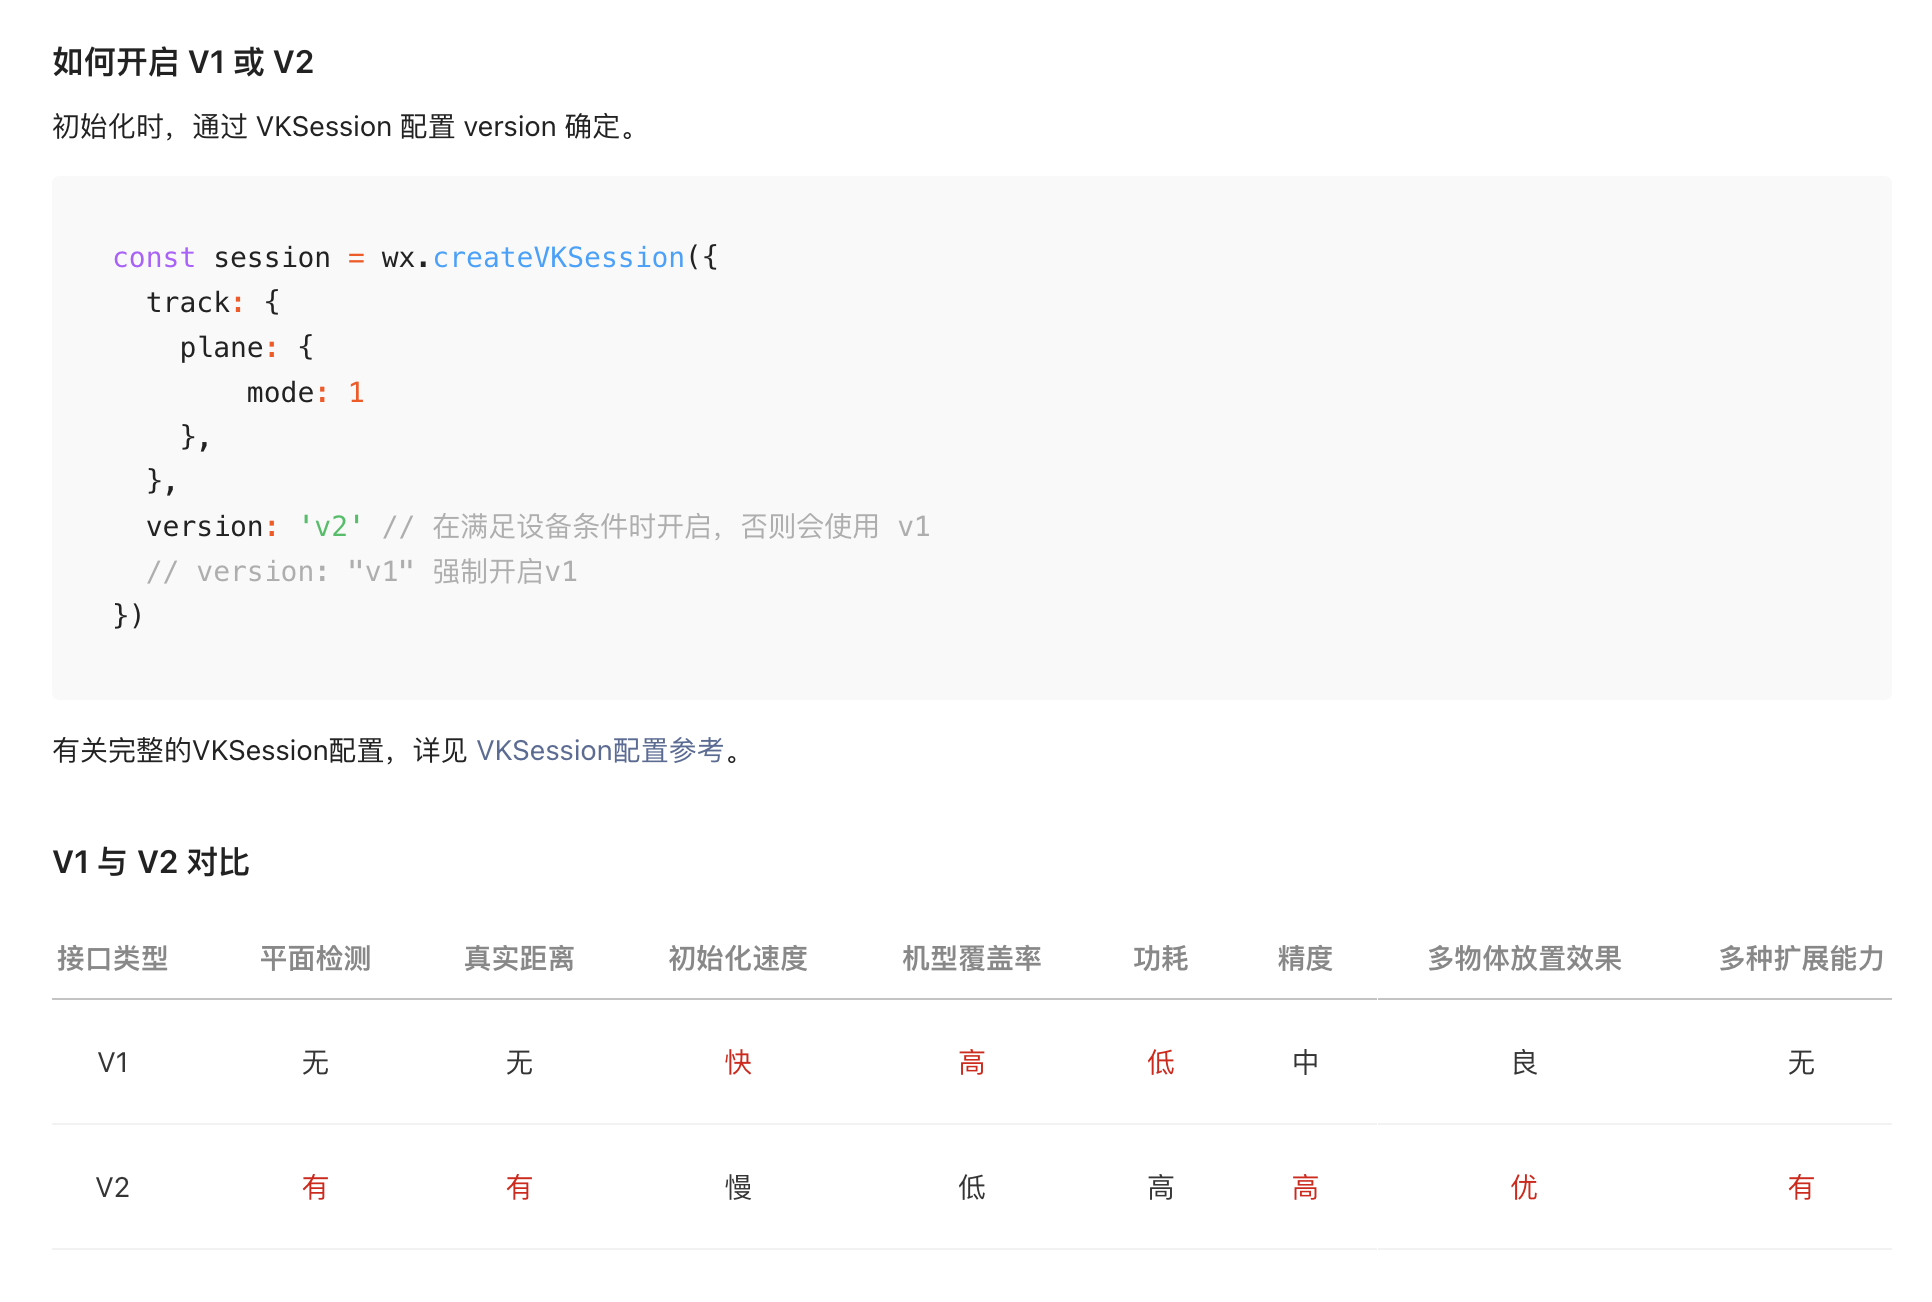Screen dimensions: 1932x1302
Task: Click the purple const keyword
Action: click(x=153, y=257)
